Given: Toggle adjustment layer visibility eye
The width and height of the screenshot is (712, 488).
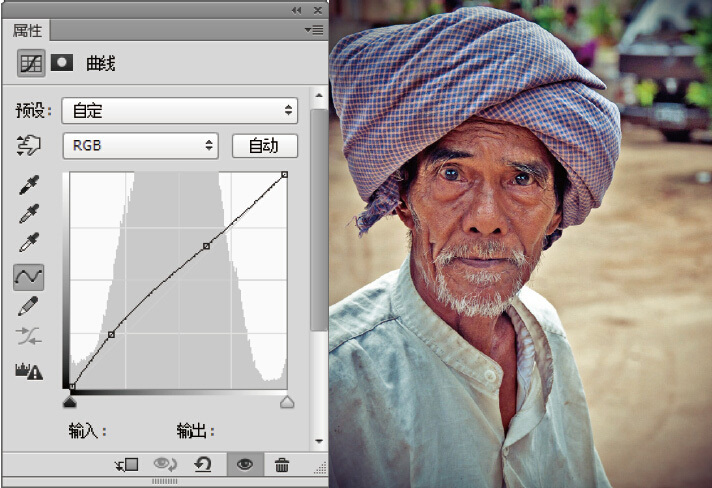Looking at the screenshot, I should 243,464.
